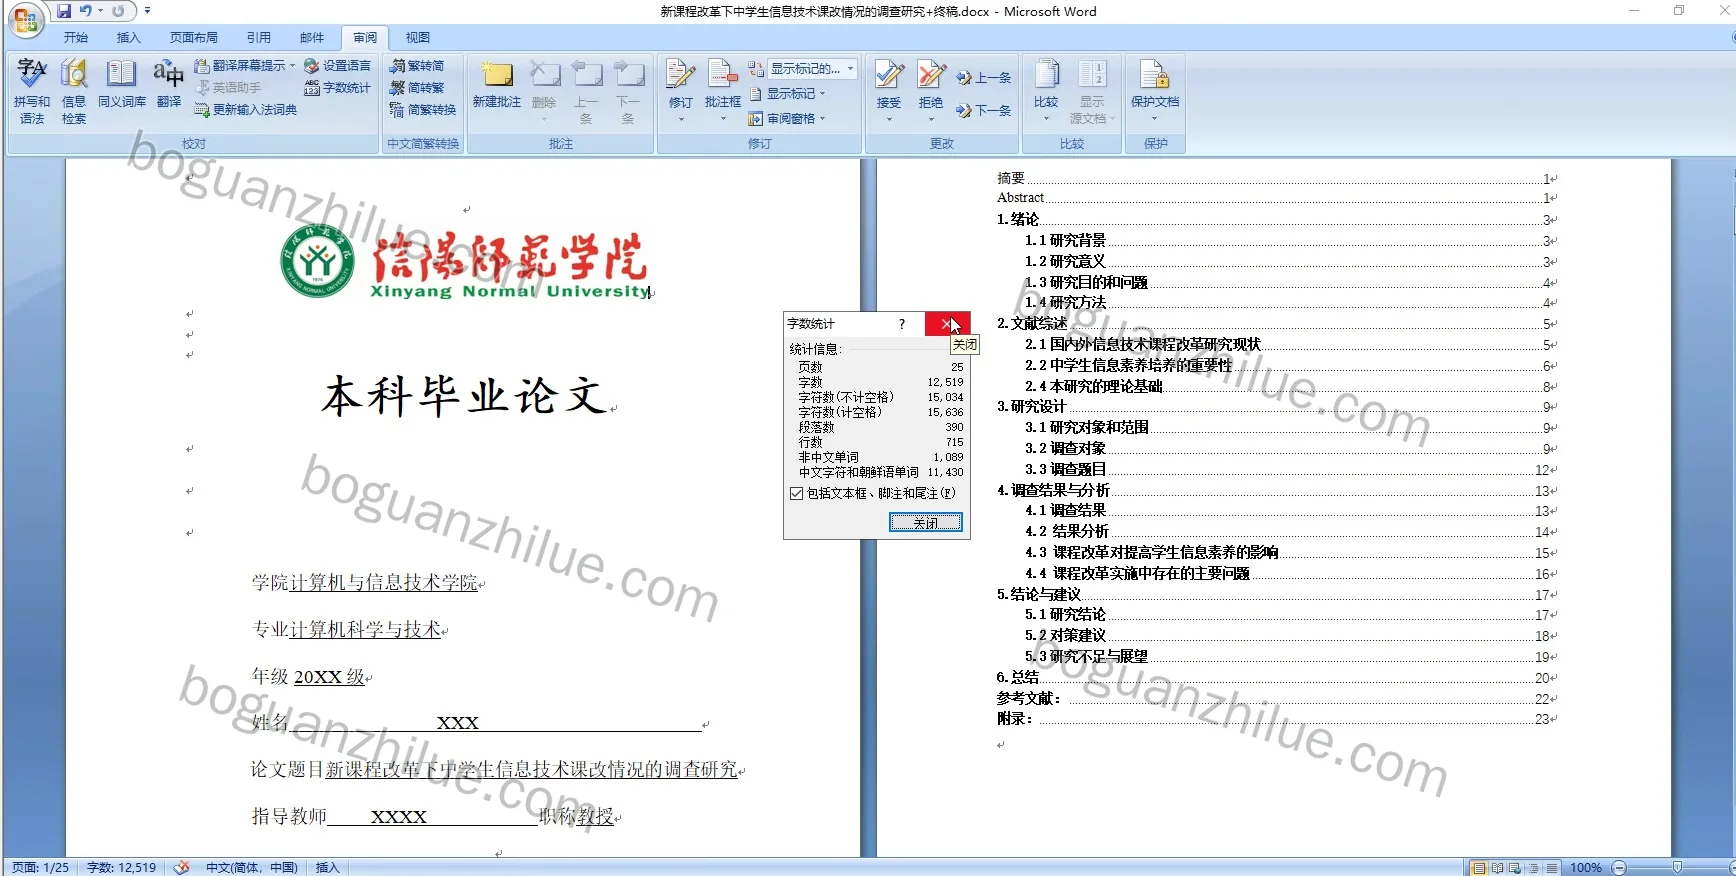The height and width of the screenshot is (876, 1736).
Task: Switch to 插入 ribbon tab
Action: [129, 38]
